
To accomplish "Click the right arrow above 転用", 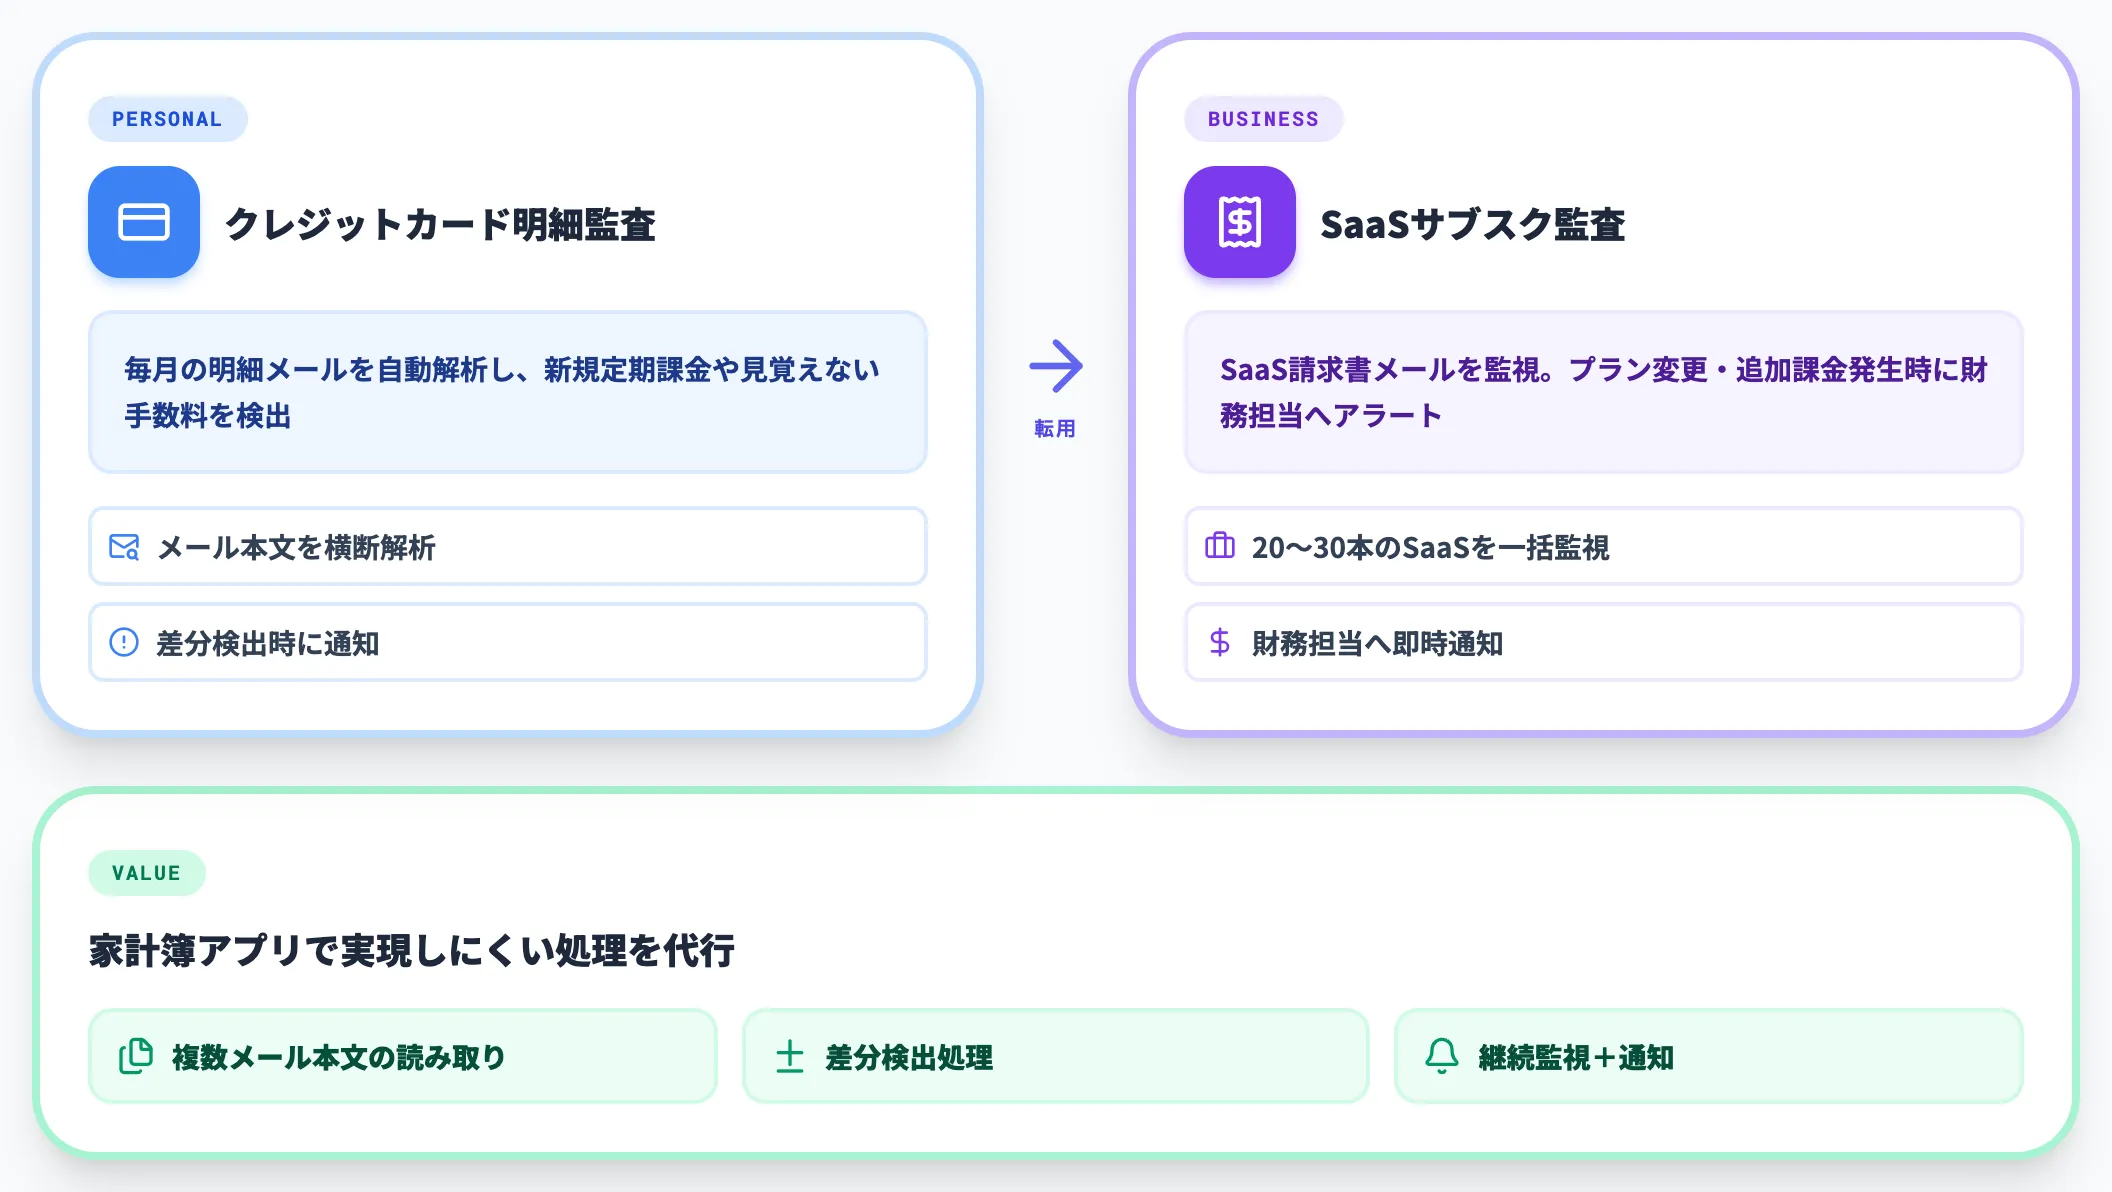I will (1056, 366).
